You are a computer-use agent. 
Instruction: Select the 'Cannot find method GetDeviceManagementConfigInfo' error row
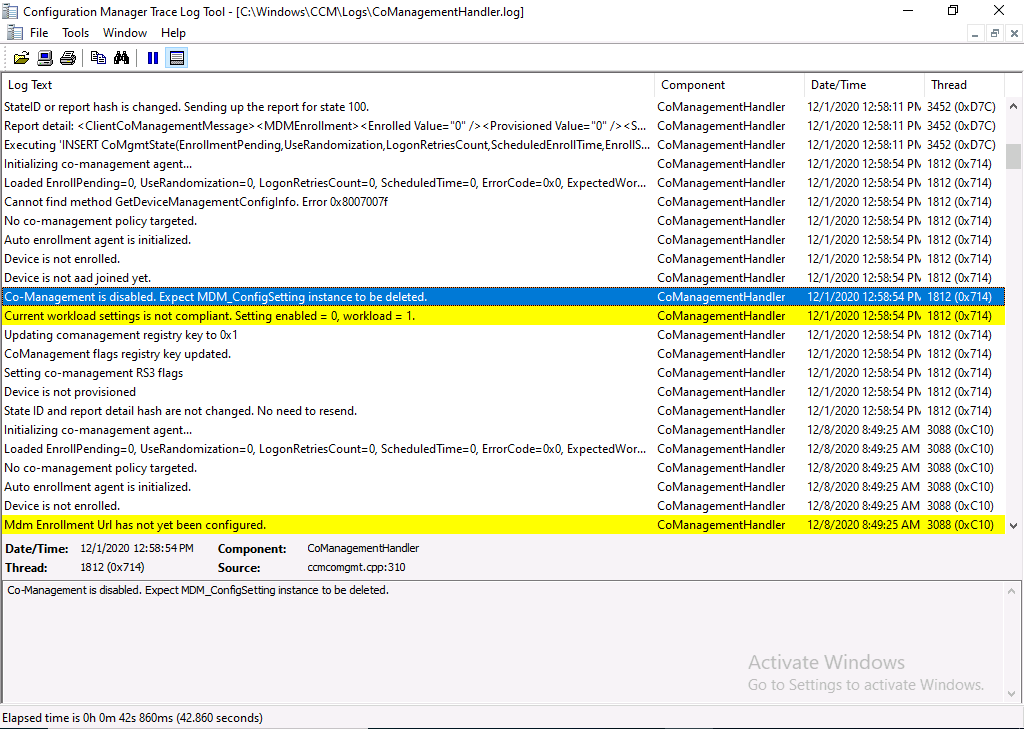point(503,202)
